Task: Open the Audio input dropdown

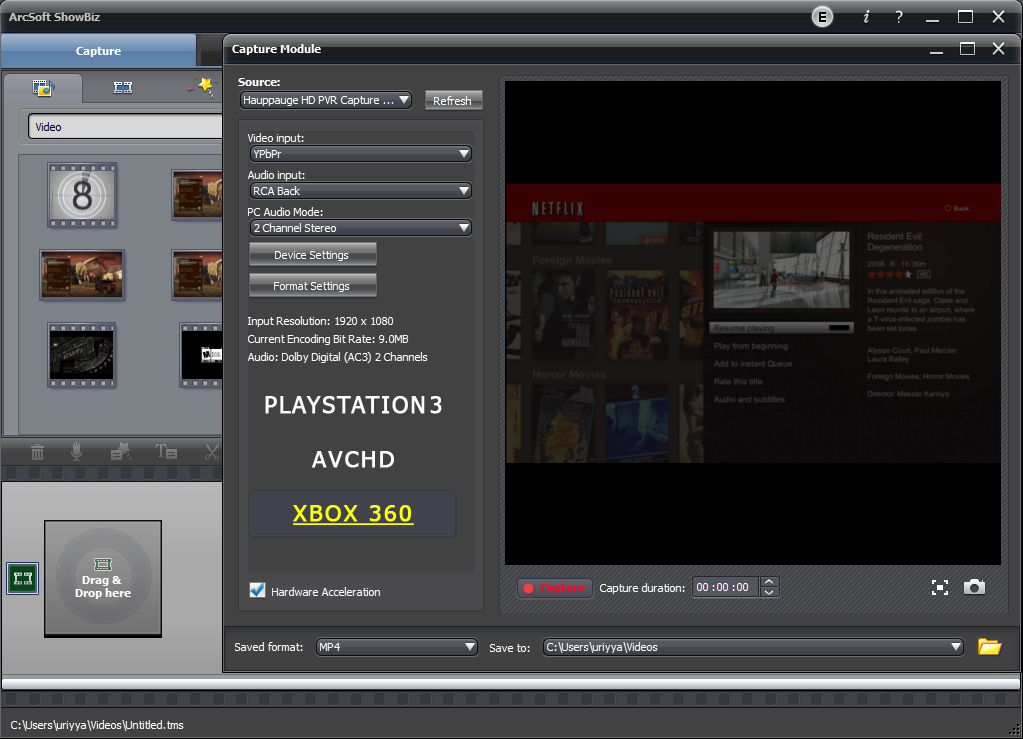Action: coord(361,191)
